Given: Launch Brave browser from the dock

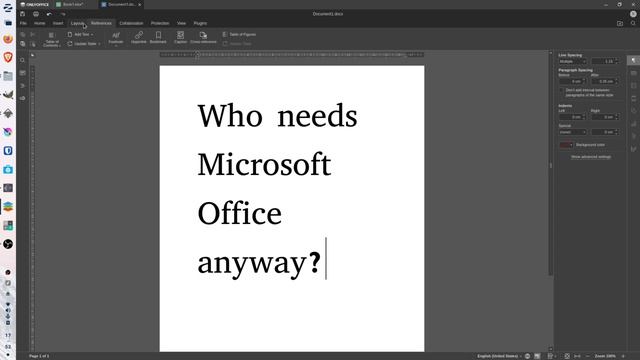Looking at the screenshot, I should point(8,57).
